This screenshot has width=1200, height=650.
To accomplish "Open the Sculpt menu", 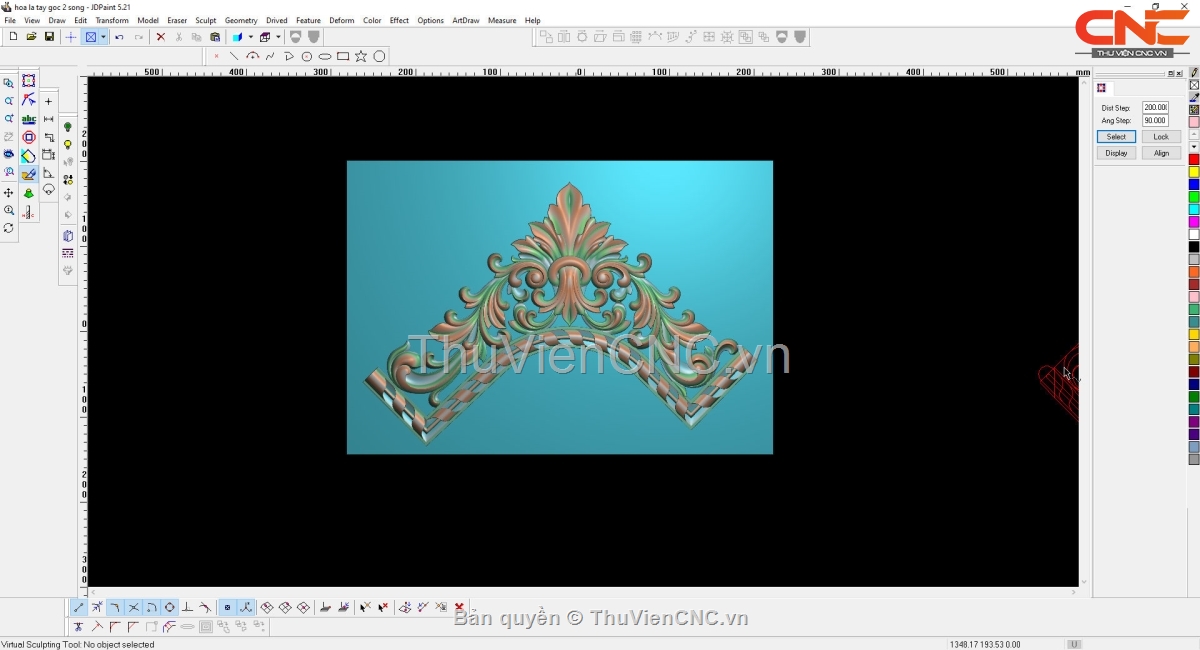I will [x=205, y=20].
